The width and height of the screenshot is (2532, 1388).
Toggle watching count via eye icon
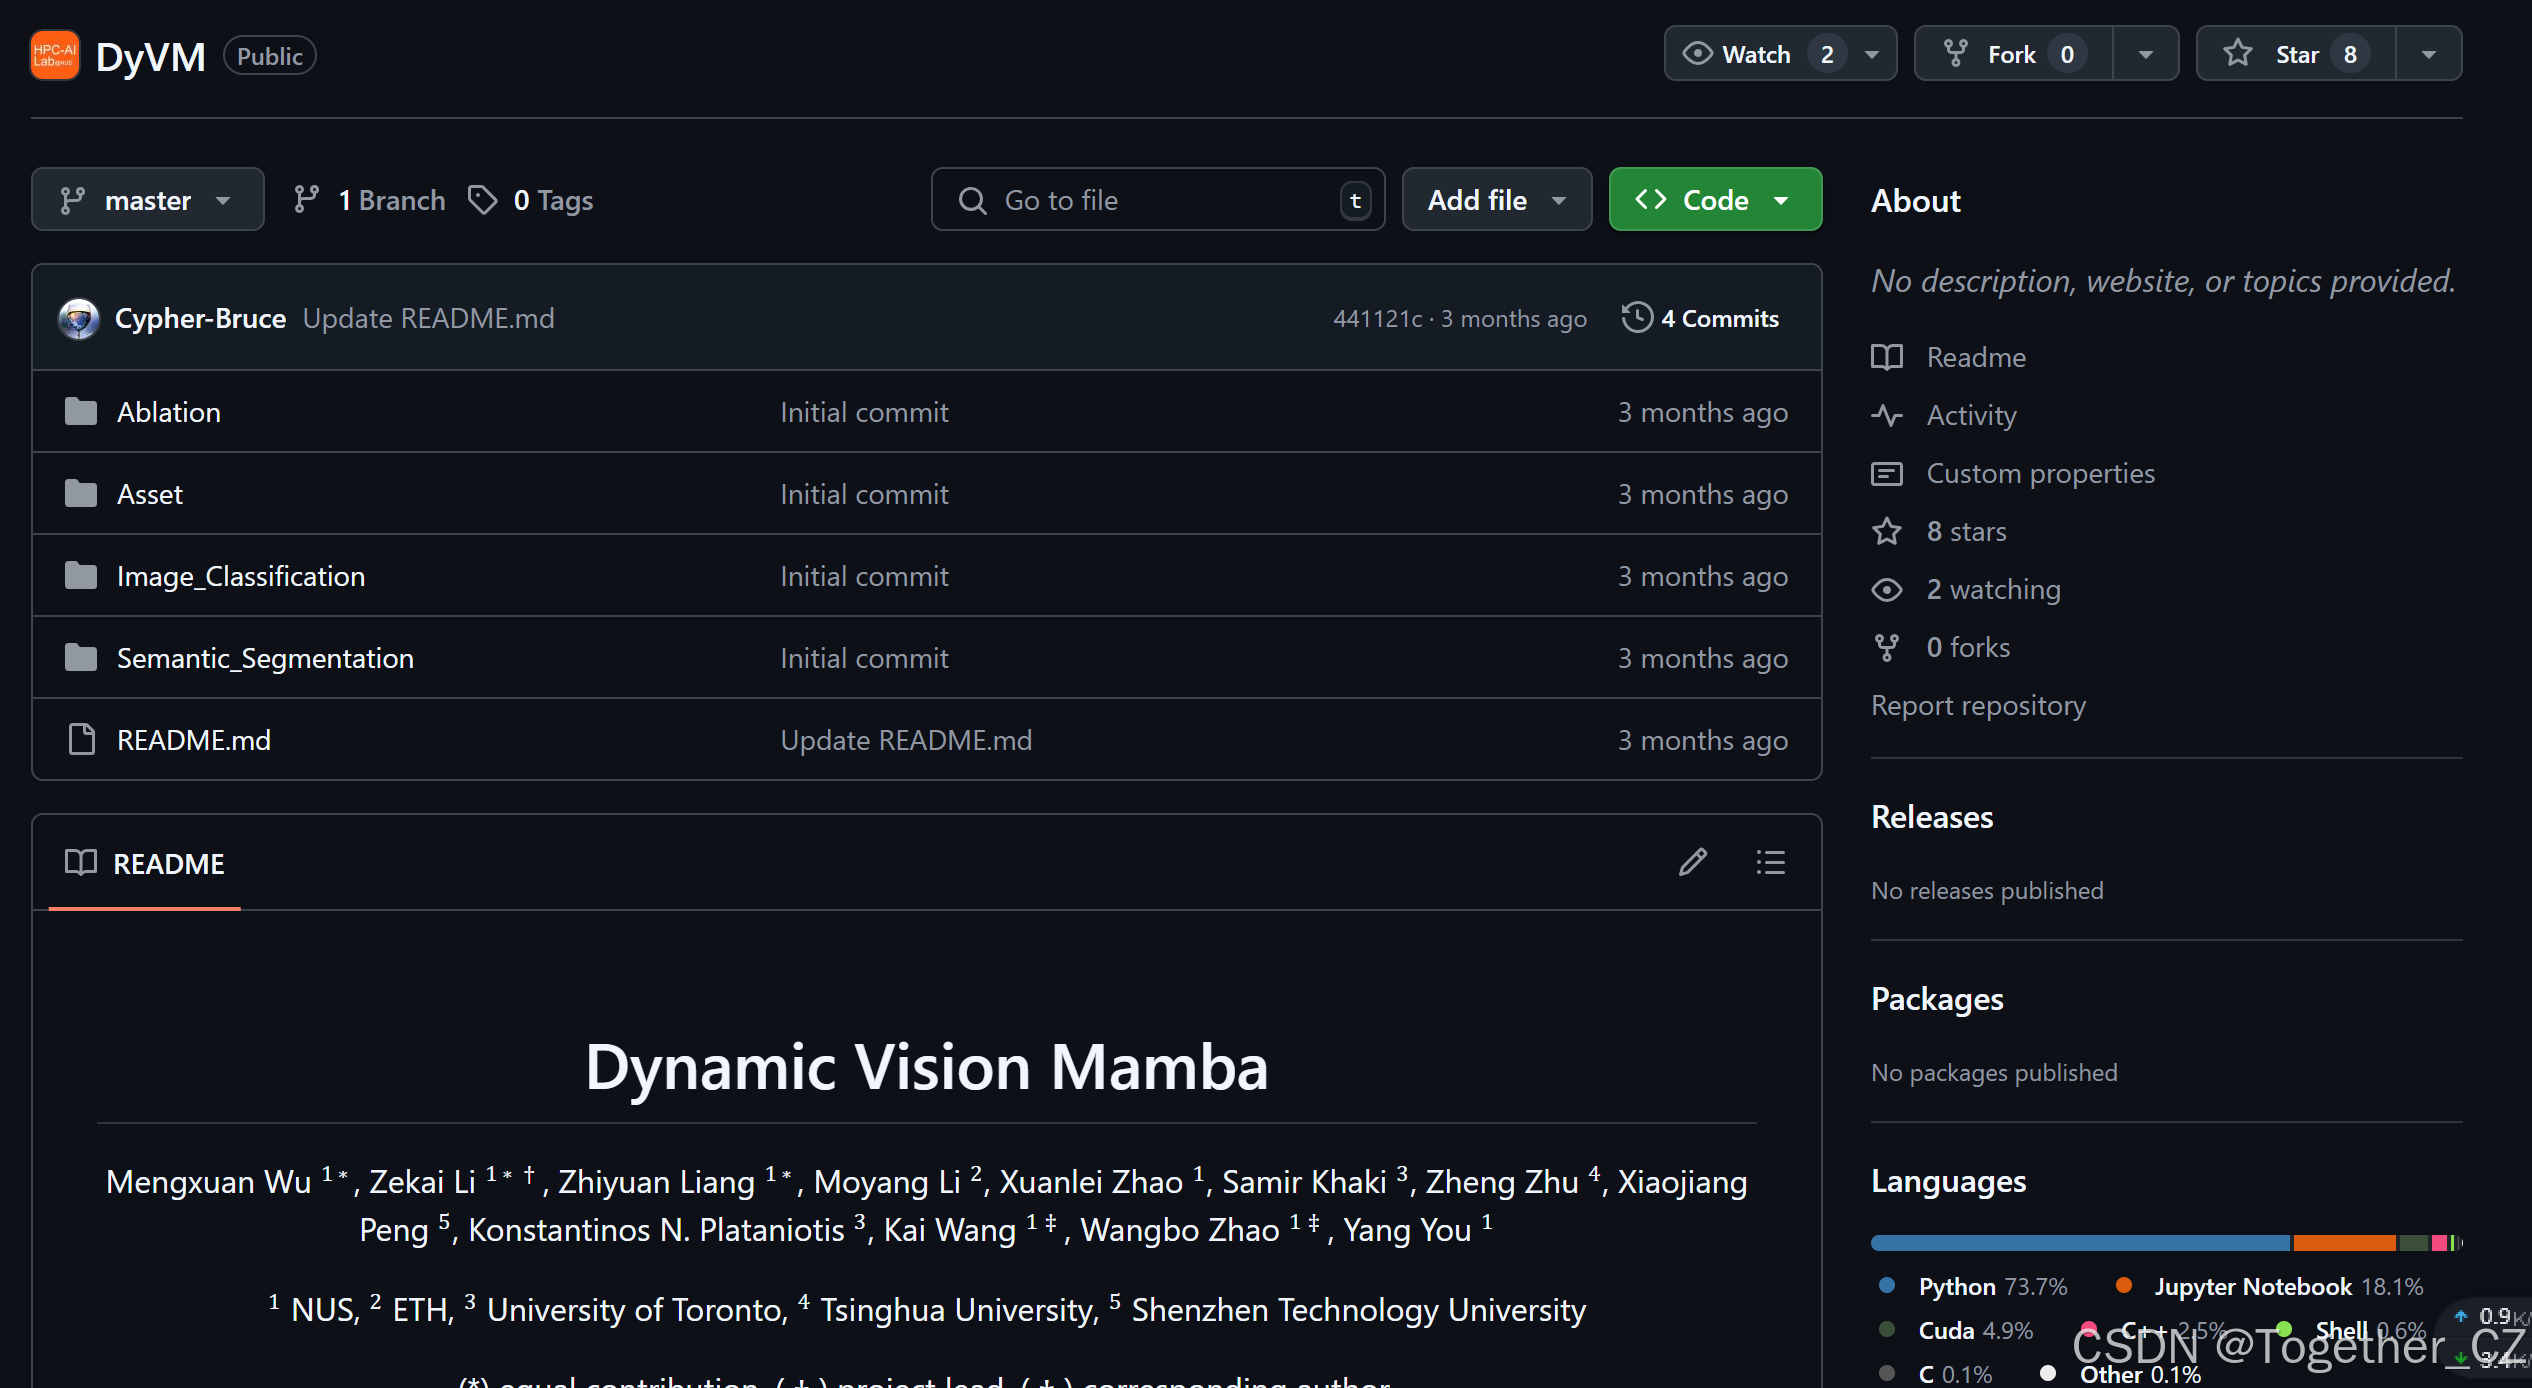pos(1888,589)
